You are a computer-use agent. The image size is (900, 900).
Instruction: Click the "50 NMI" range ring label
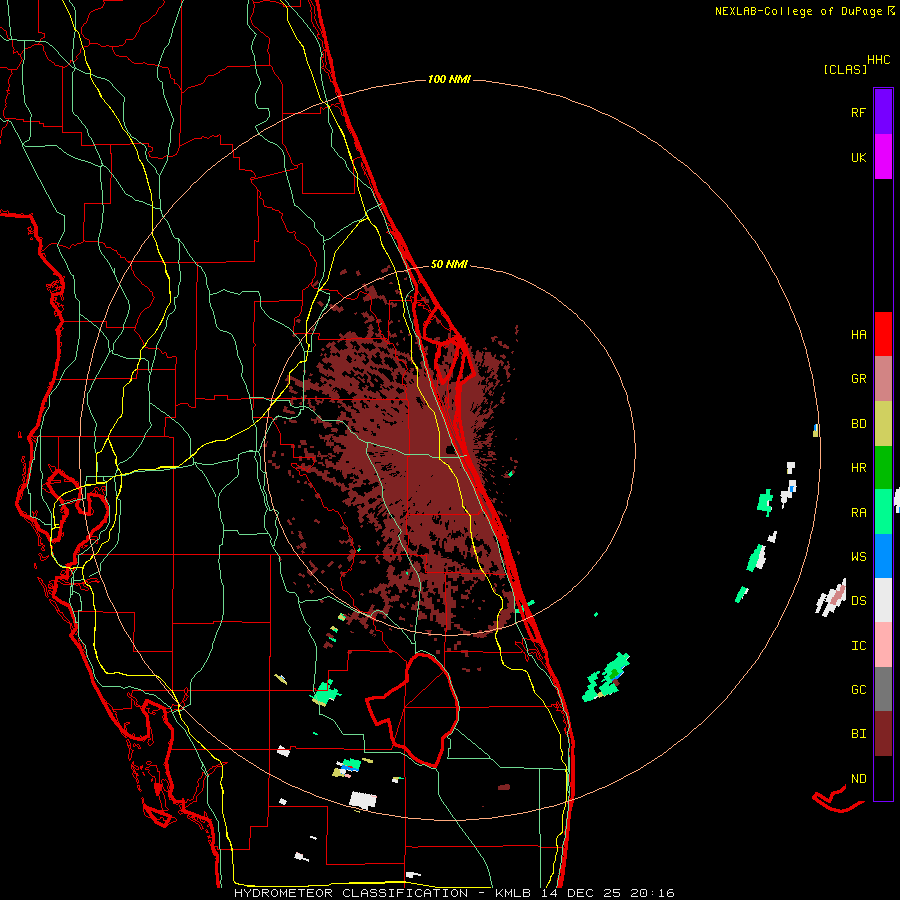449,265
